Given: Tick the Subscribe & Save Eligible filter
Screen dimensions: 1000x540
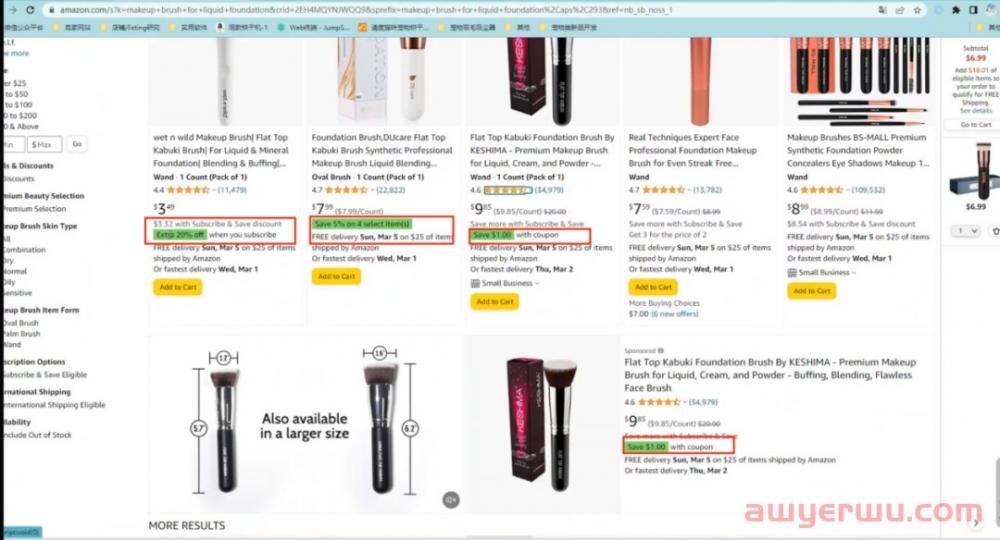Looking at the screenshot, I should 45,375.
